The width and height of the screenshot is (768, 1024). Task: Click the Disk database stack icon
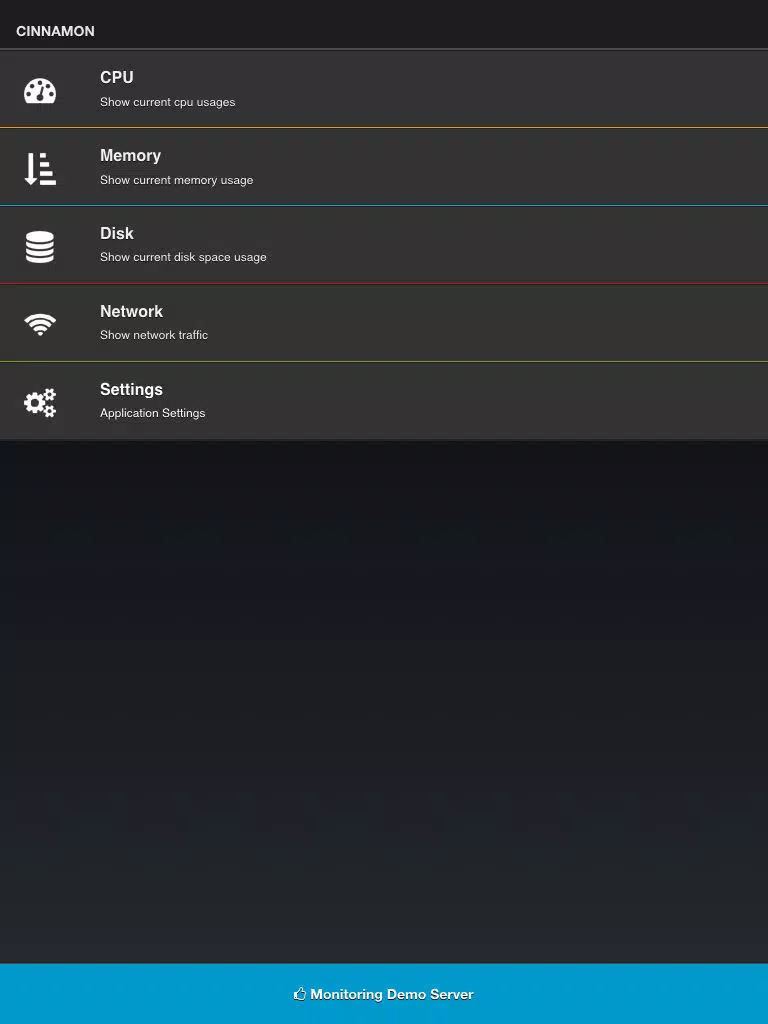pos(40,247)
